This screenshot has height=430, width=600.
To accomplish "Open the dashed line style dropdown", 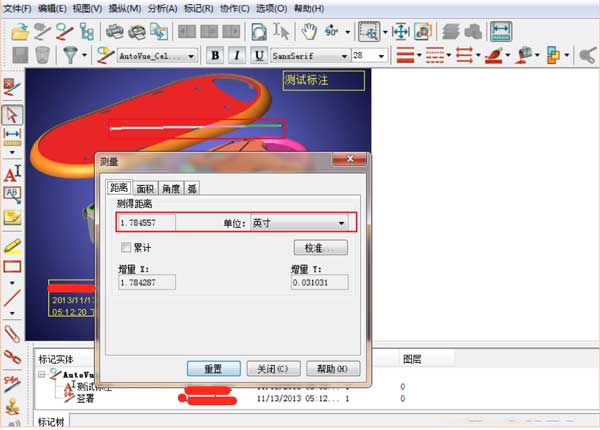I will tap(448, 55).
